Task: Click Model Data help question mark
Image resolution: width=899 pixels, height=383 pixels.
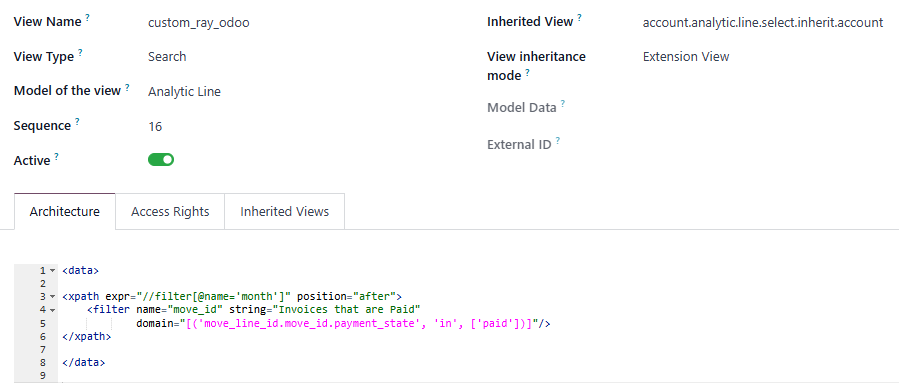Action: click(562, 104)
